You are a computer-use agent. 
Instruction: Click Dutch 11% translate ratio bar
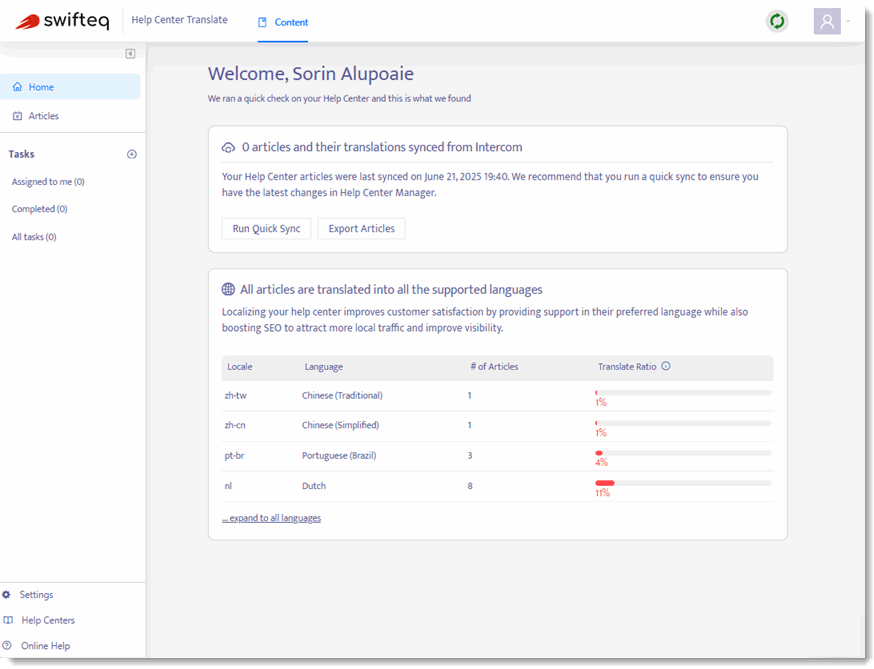pyautogui.click(x=683, y=483)
